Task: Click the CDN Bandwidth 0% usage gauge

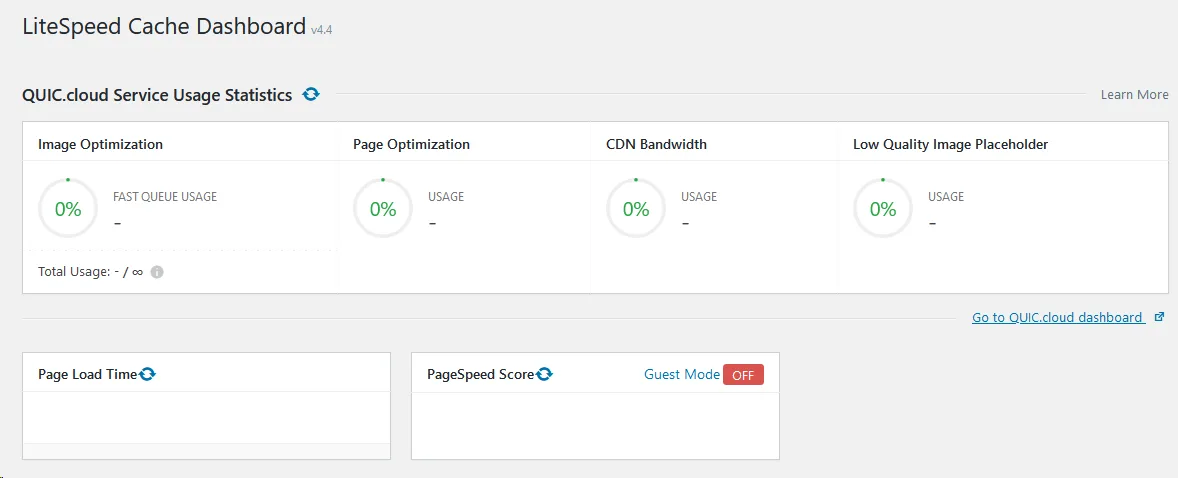Action: point(636,209)
